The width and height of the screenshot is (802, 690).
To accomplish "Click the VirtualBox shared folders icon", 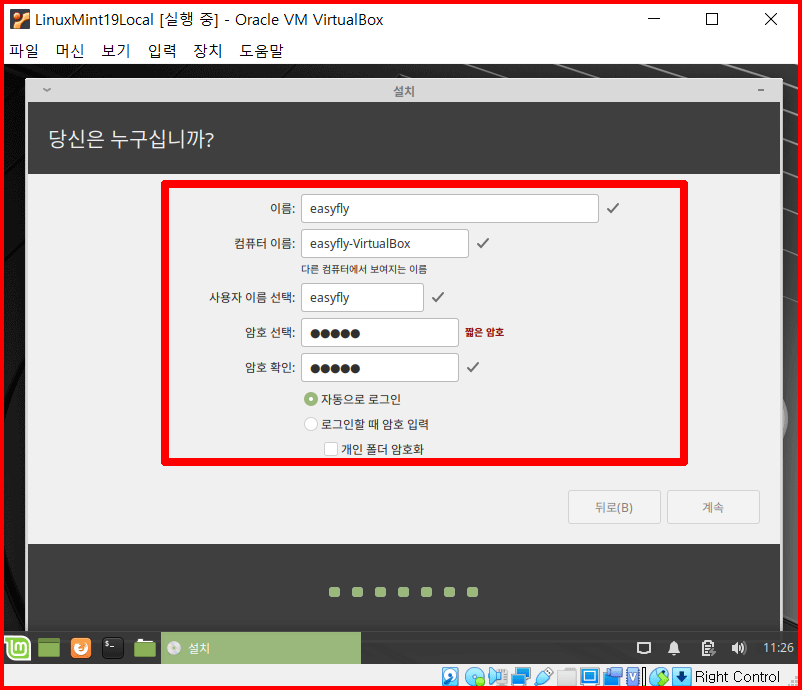I will click(x=566, y=677).
